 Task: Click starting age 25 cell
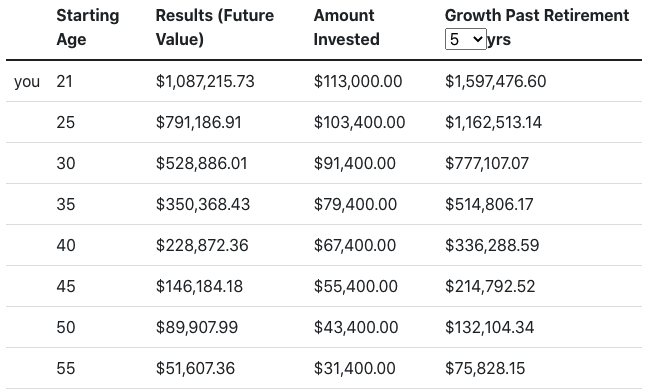pyautogui.click(x=65, y=122)
